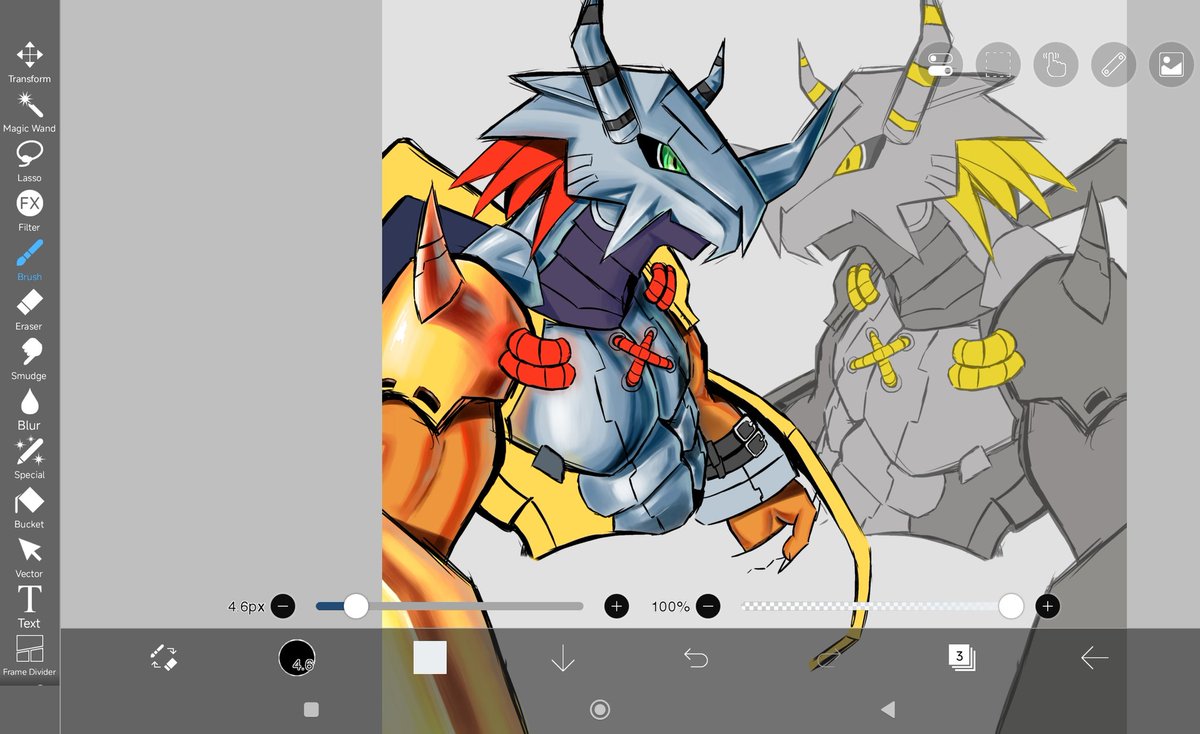Select the Vector tool
Viewport: 1200px width, 734px height.
click(x=29, y=557)
